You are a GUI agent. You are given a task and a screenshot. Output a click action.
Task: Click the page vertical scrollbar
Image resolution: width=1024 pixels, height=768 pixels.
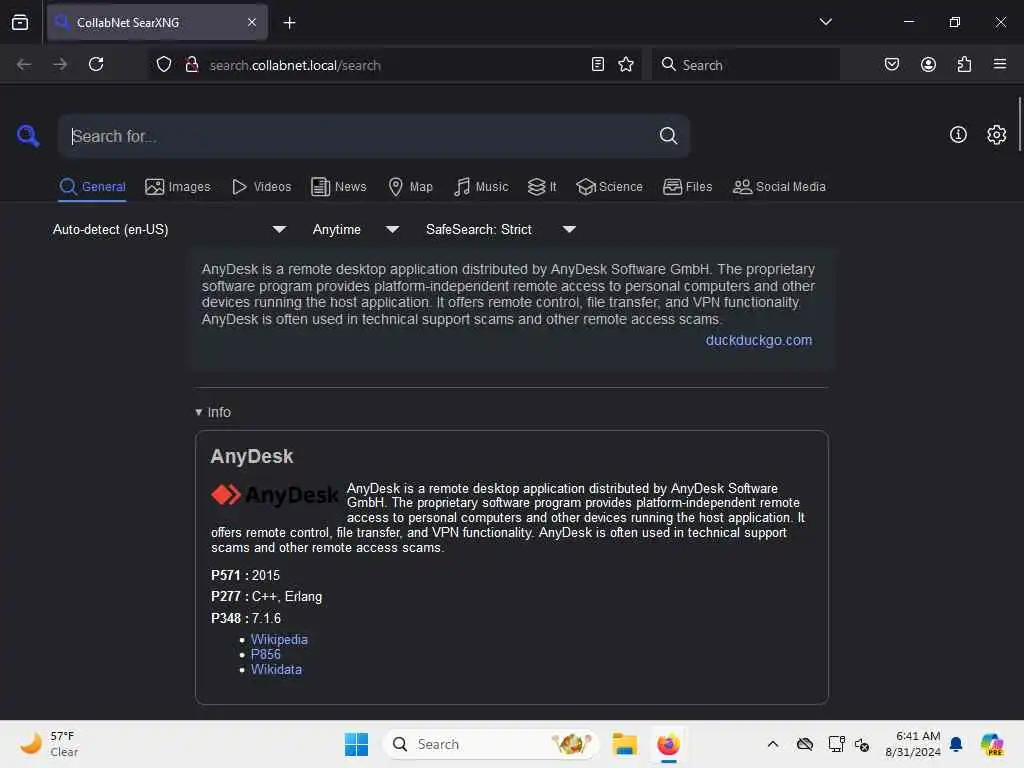click(1019, 124)
